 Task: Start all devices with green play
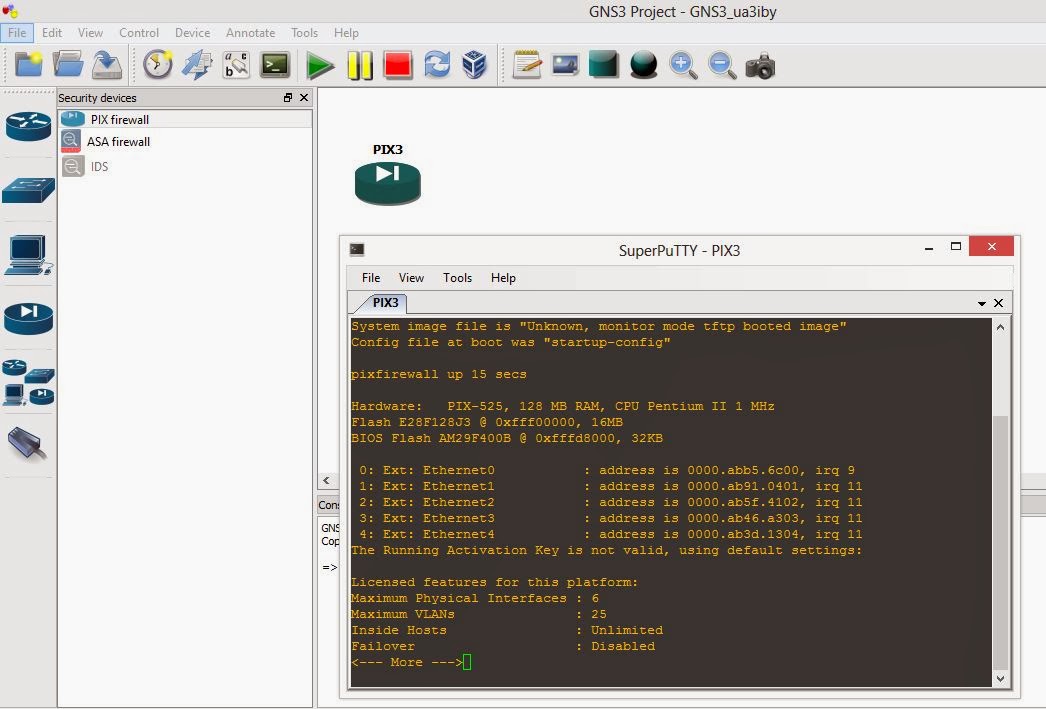pos(320,65)
